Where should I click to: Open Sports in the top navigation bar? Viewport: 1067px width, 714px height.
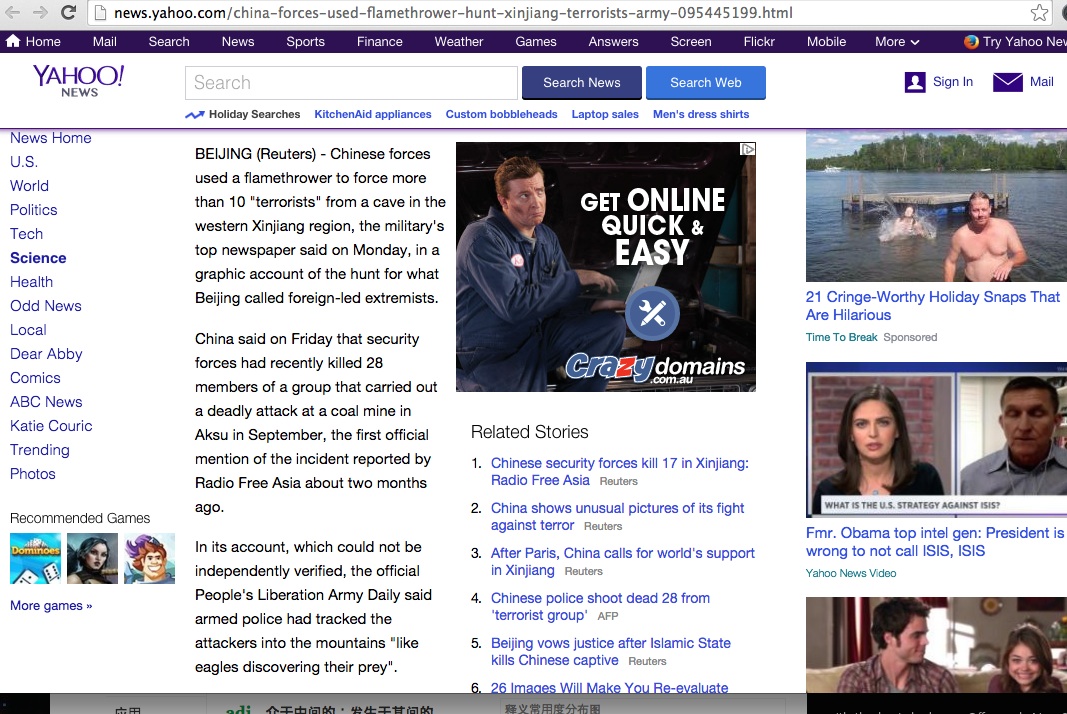tap(306, 42)
